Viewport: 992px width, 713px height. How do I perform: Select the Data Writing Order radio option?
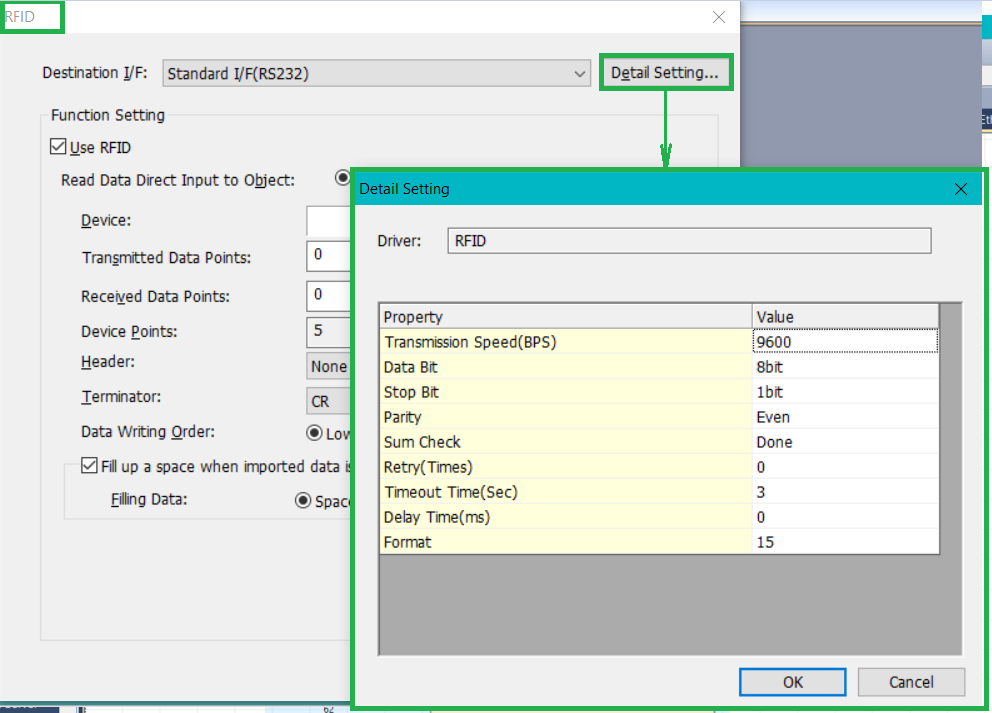314,433
